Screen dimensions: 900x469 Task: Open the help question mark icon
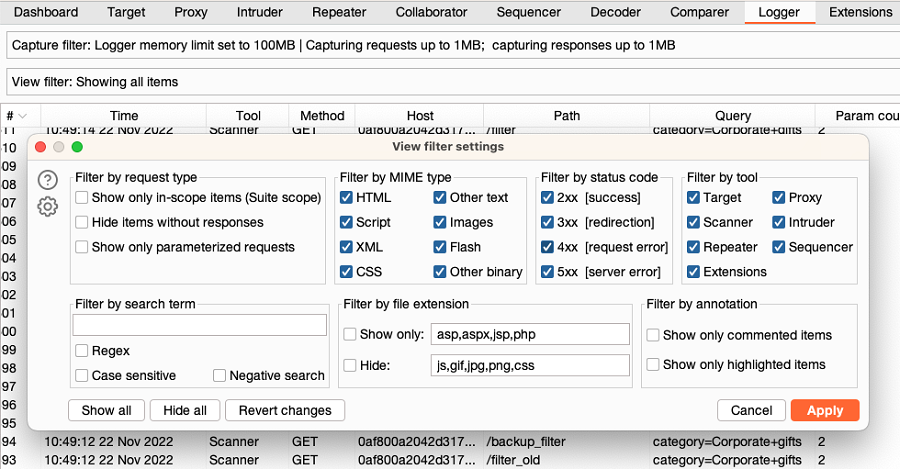[x=47, y=180]
